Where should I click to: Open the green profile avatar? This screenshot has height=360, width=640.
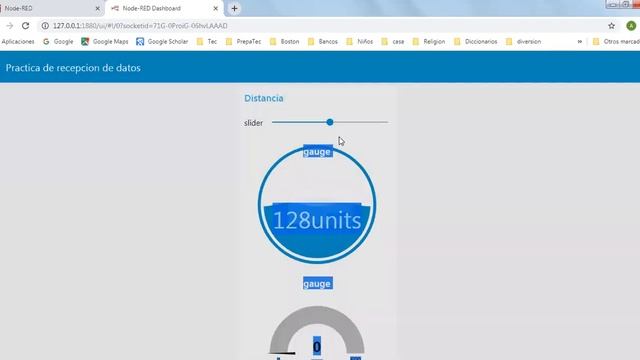click(x=631, y=26)
